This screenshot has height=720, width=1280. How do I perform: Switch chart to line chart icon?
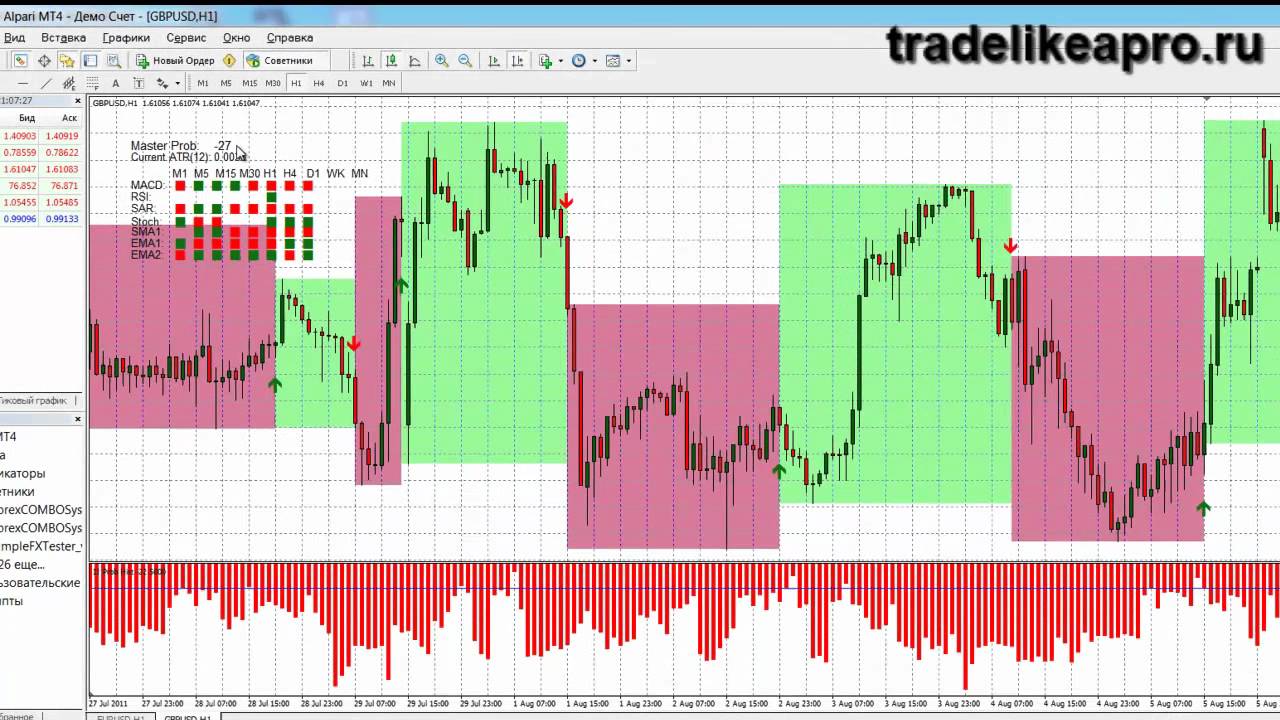click(414, 61)
